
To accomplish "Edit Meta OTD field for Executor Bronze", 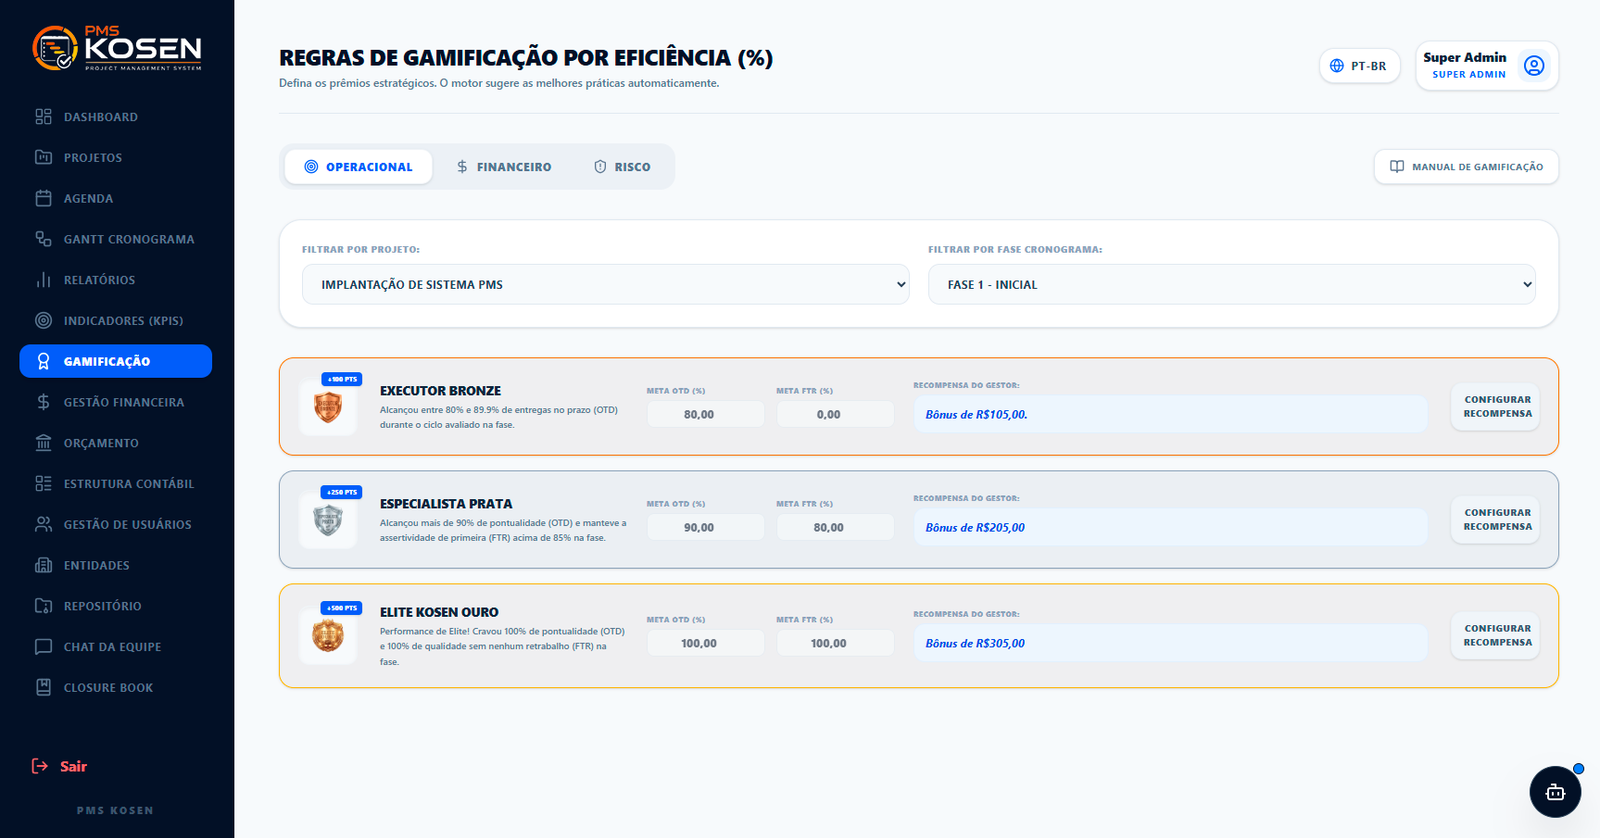I will (705, 414).
